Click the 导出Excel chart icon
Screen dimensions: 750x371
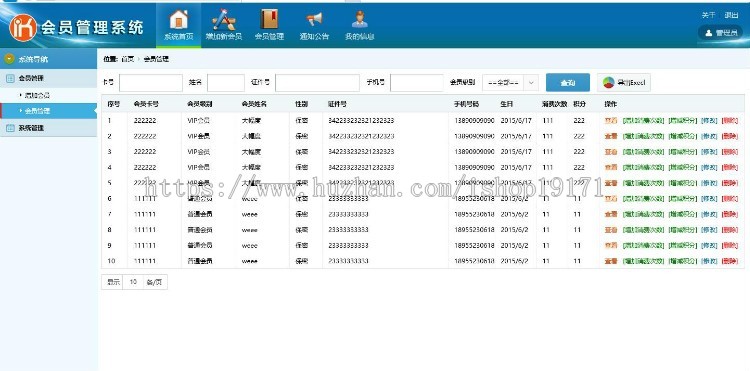pyautogui.click(x=608, y=83)
